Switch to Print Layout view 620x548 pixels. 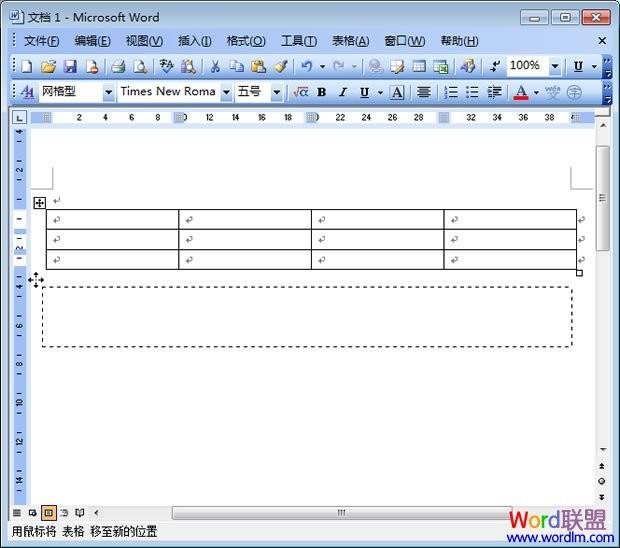(x=48, y=513)
